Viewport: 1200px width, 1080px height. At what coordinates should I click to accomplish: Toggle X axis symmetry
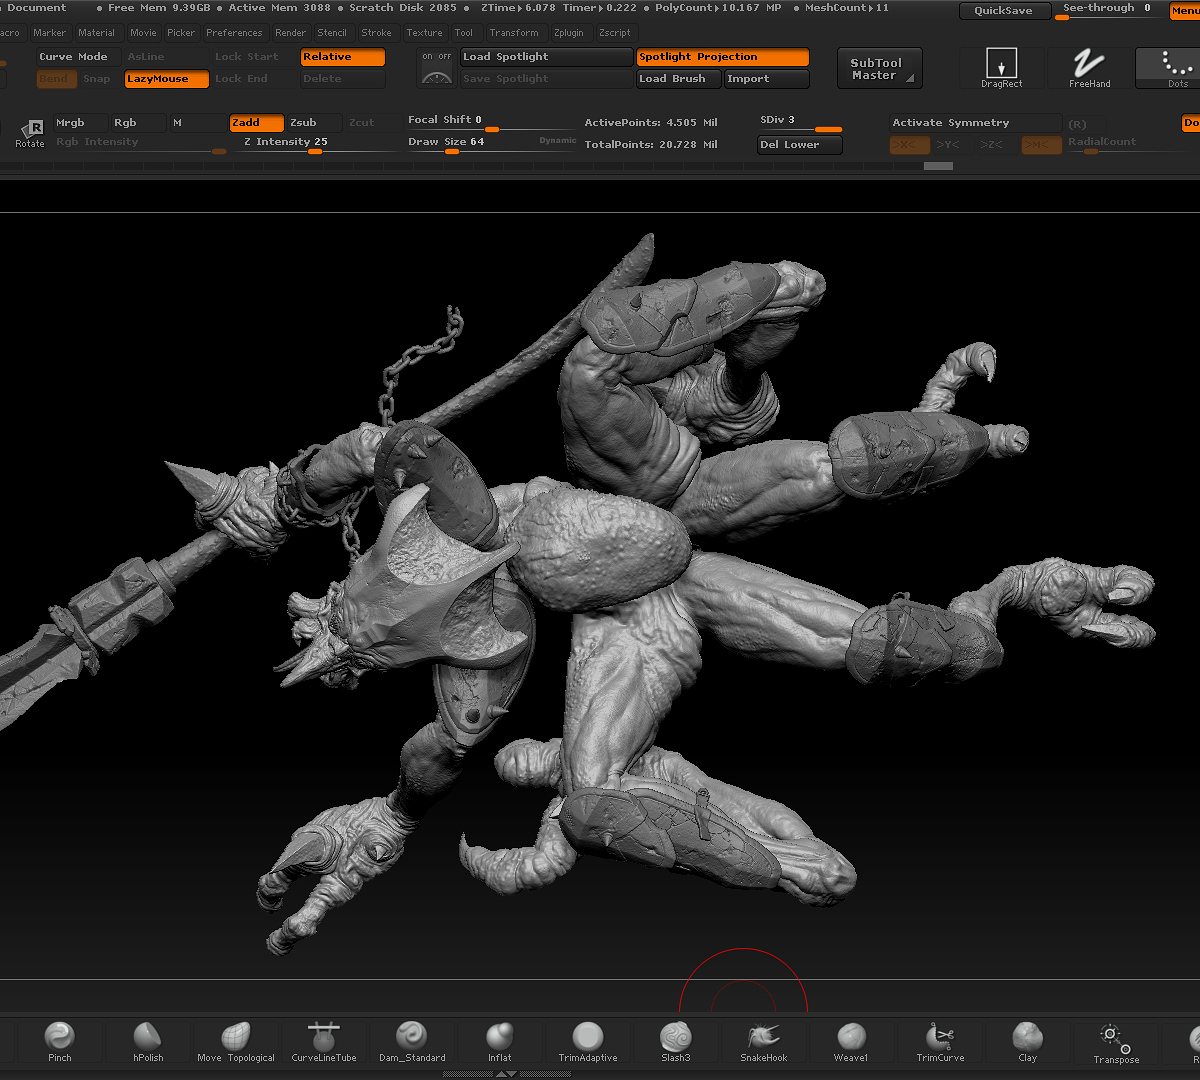pyautogui.click(x=909, y=145)
